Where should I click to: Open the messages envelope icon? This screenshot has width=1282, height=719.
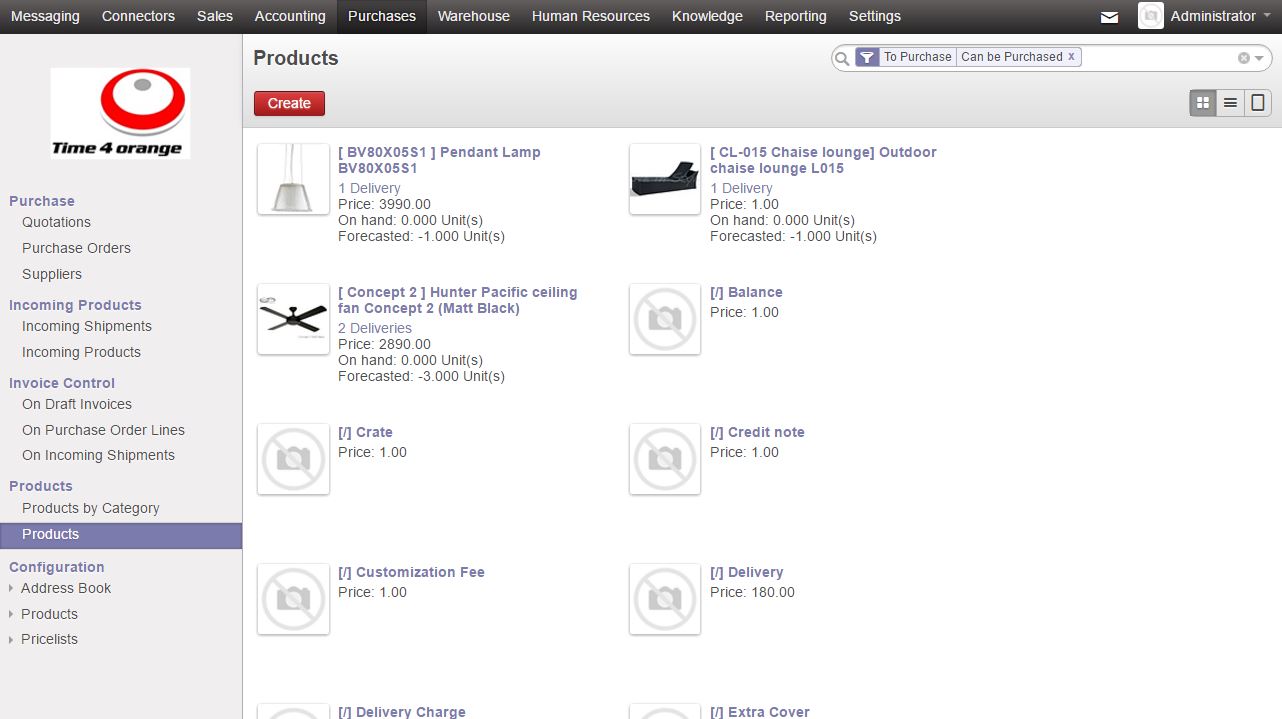tap(1109, 17)
